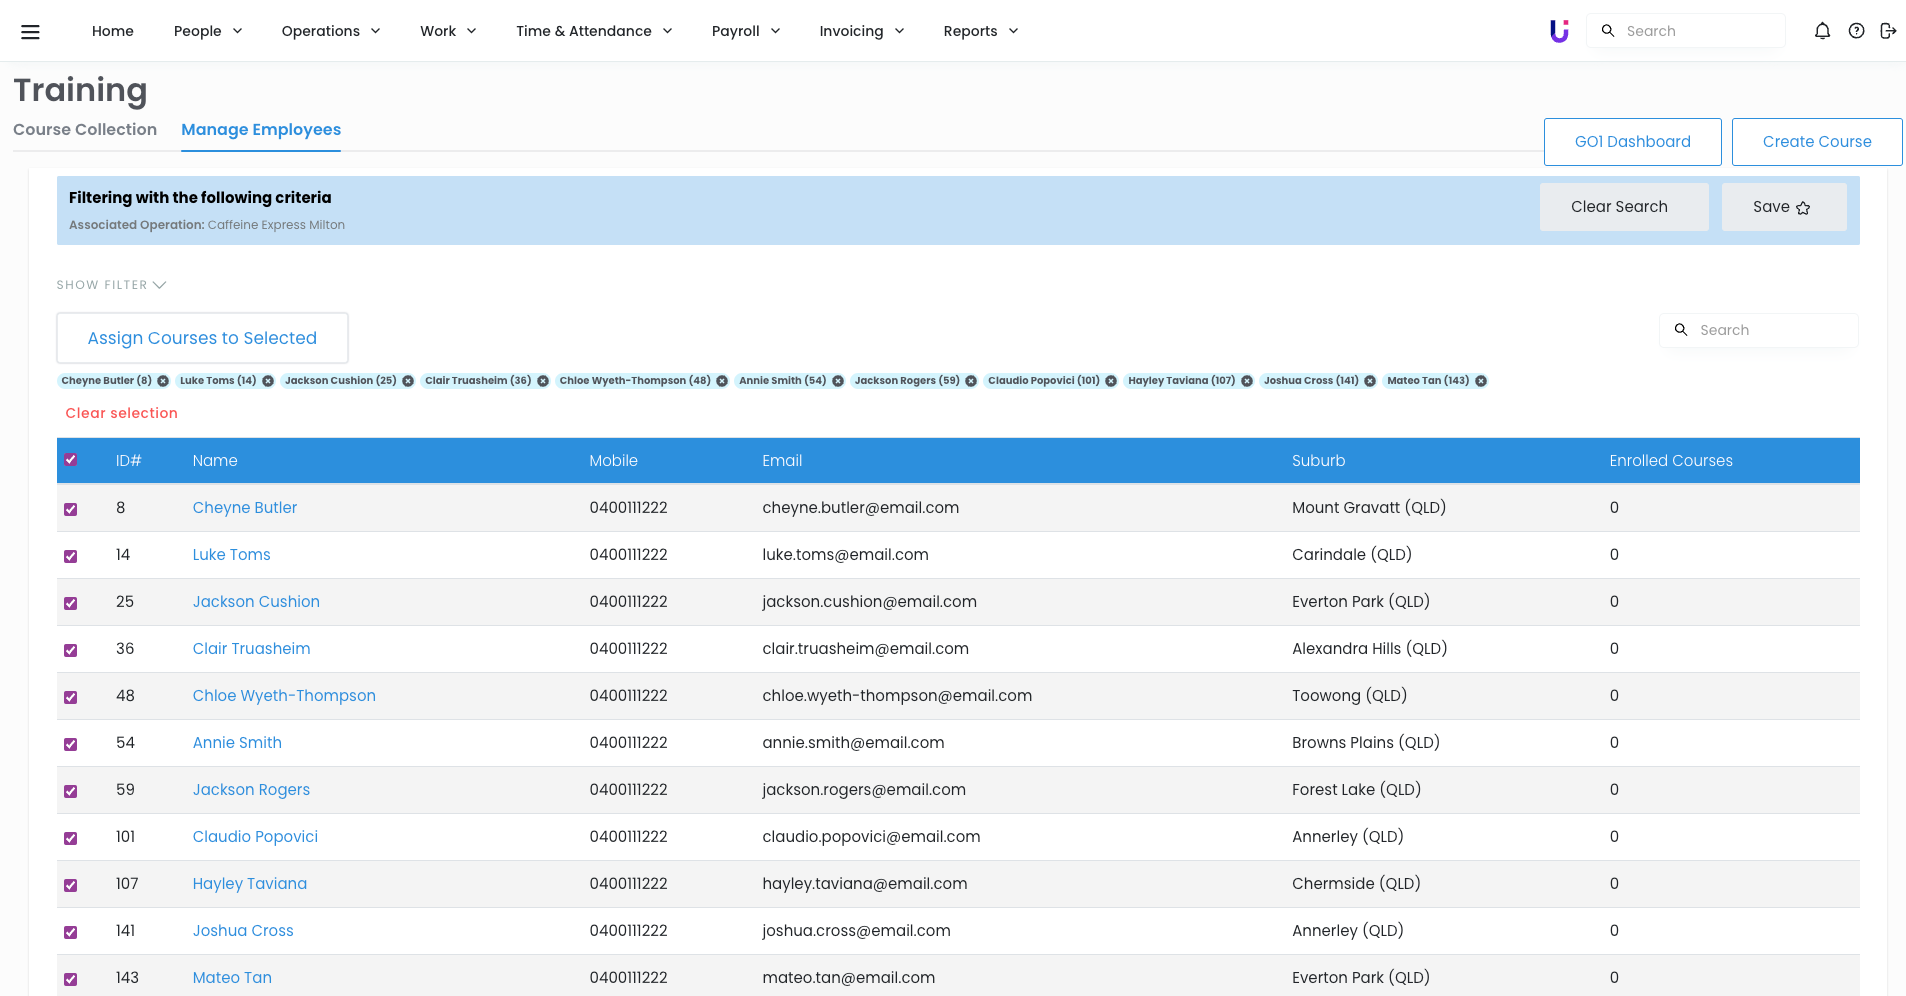
Task: Remove Cheyne Butler (8) selection chip
Action: (163, 381)
